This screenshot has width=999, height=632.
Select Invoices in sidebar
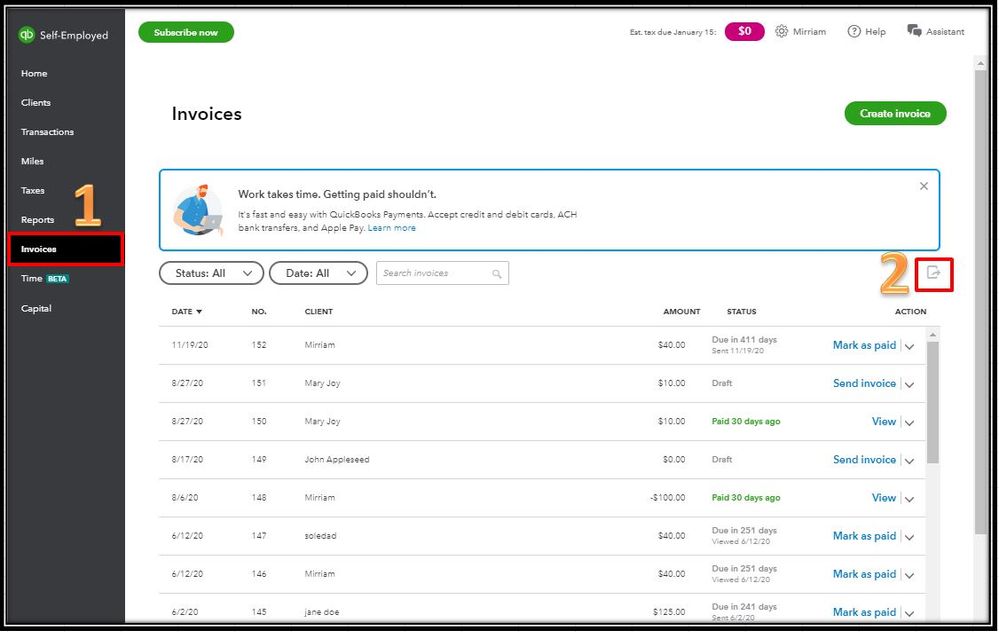coord(65,249)
